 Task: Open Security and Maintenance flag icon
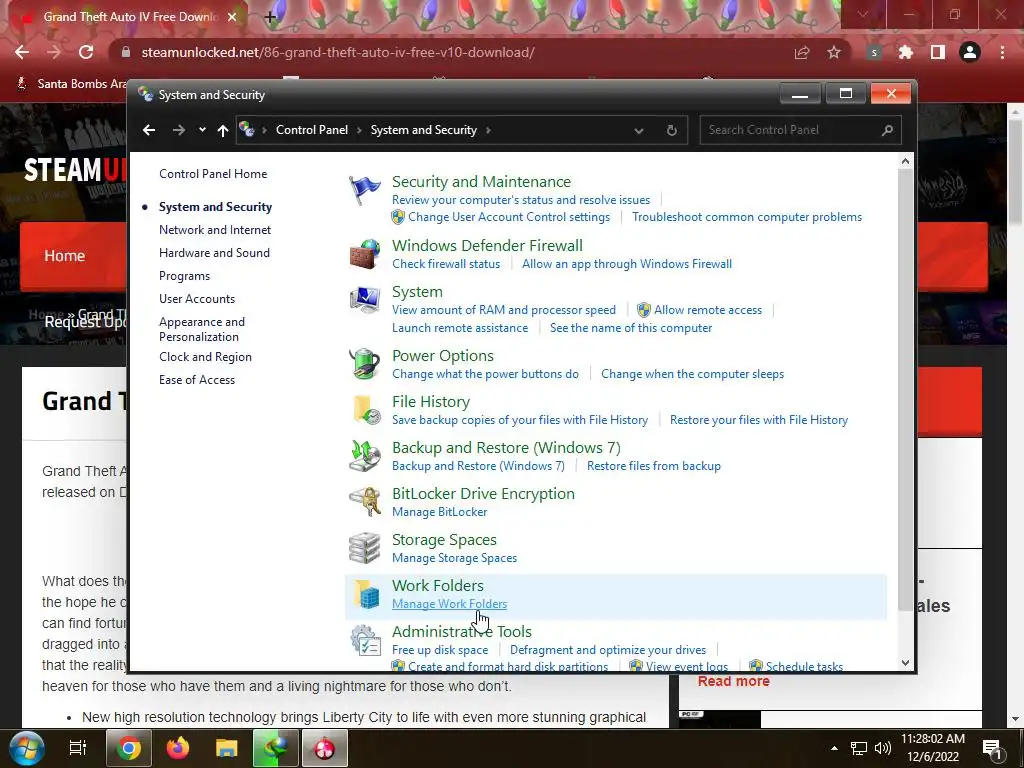(364, 190)
